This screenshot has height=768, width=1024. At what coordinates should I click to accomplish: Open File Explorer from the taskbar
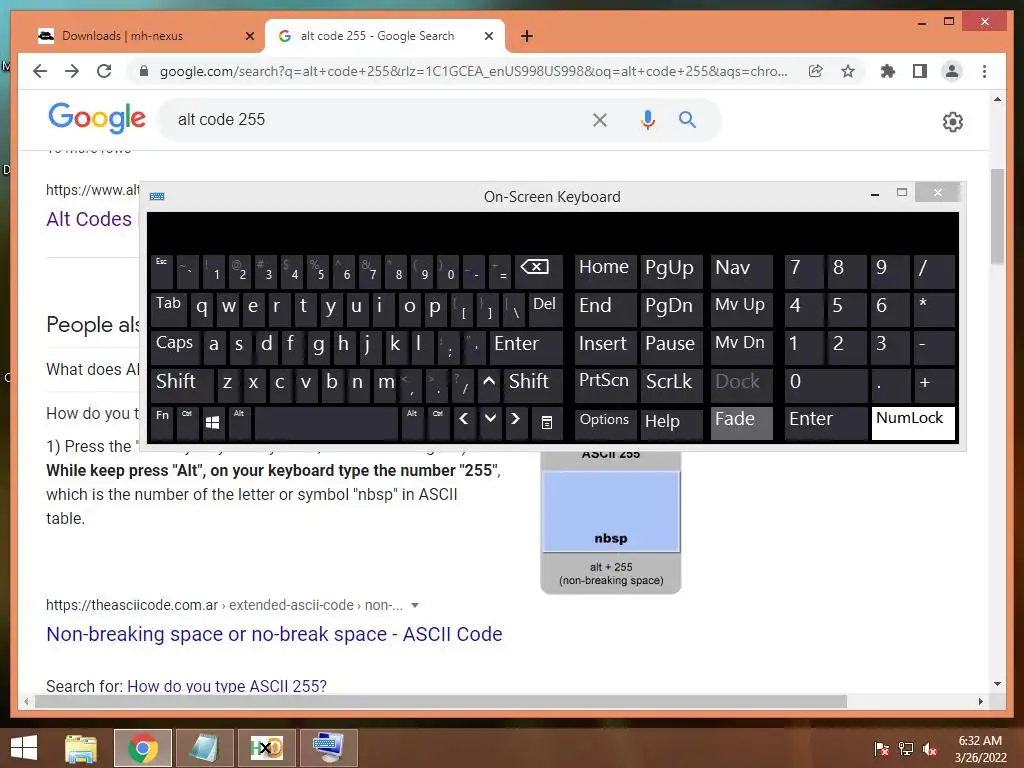coord(81,748)
